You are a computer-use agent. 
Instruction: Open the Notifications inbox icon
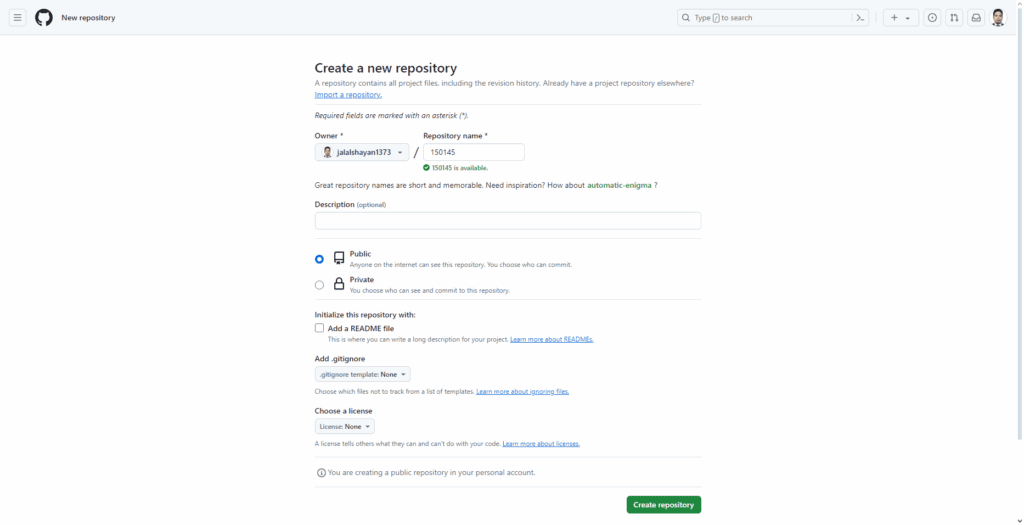976,18
